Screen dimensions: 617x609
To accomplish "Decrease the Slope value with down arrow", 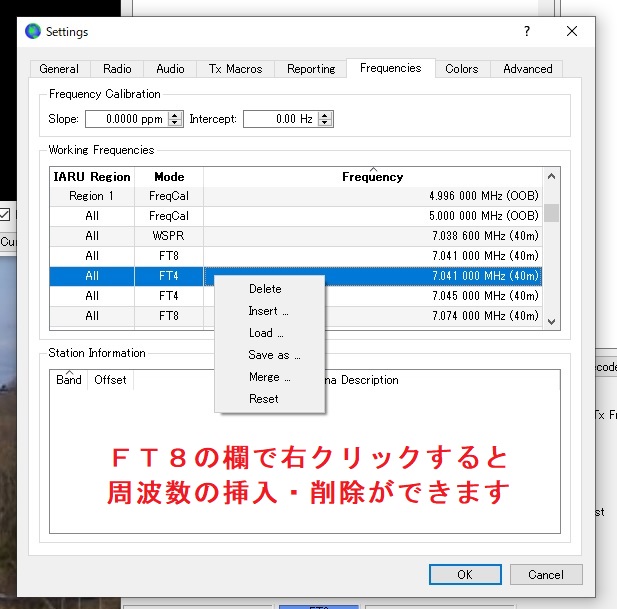I will point(176,123).
